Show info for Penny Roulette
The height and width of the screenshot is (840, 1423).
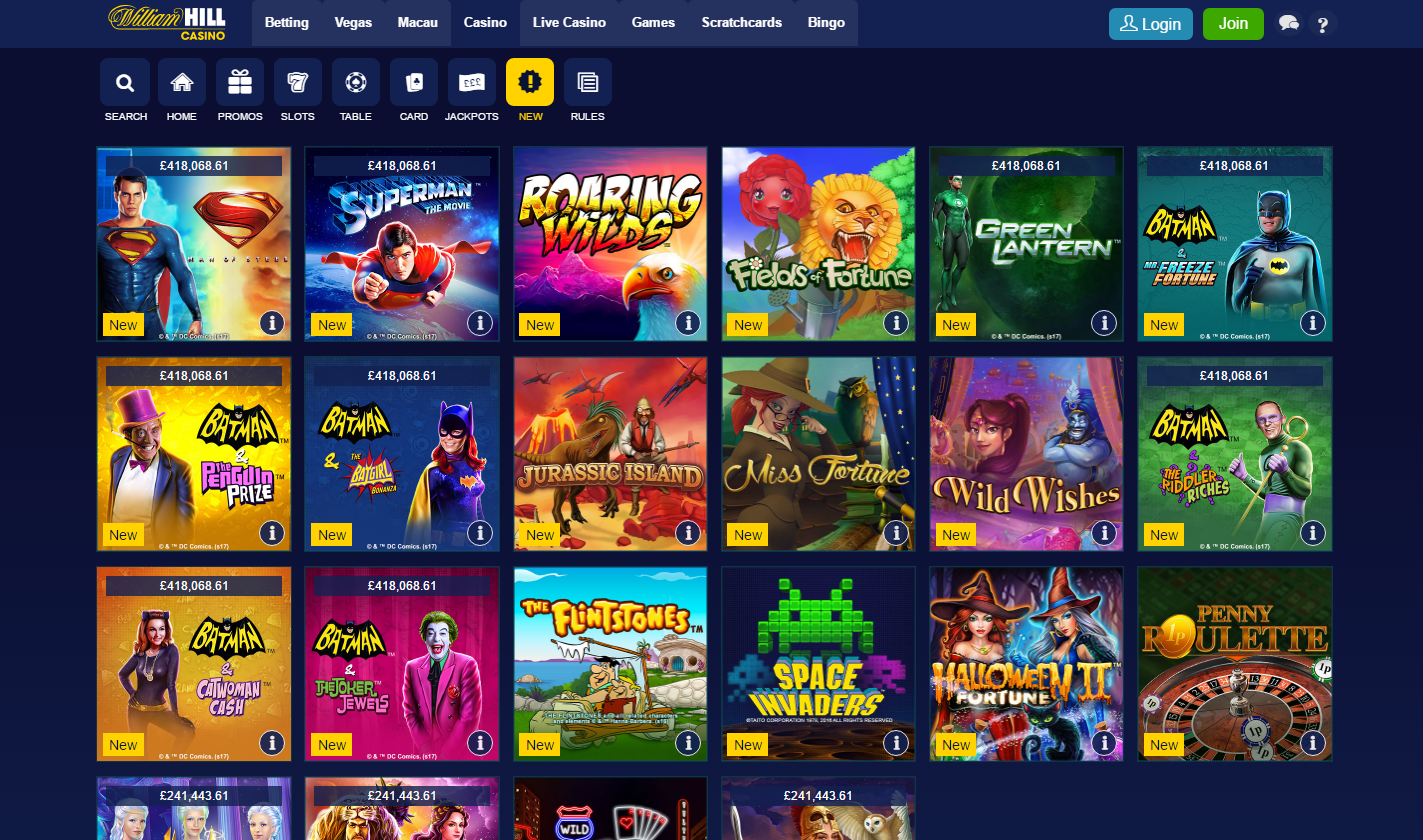[x=1312, y=743]
